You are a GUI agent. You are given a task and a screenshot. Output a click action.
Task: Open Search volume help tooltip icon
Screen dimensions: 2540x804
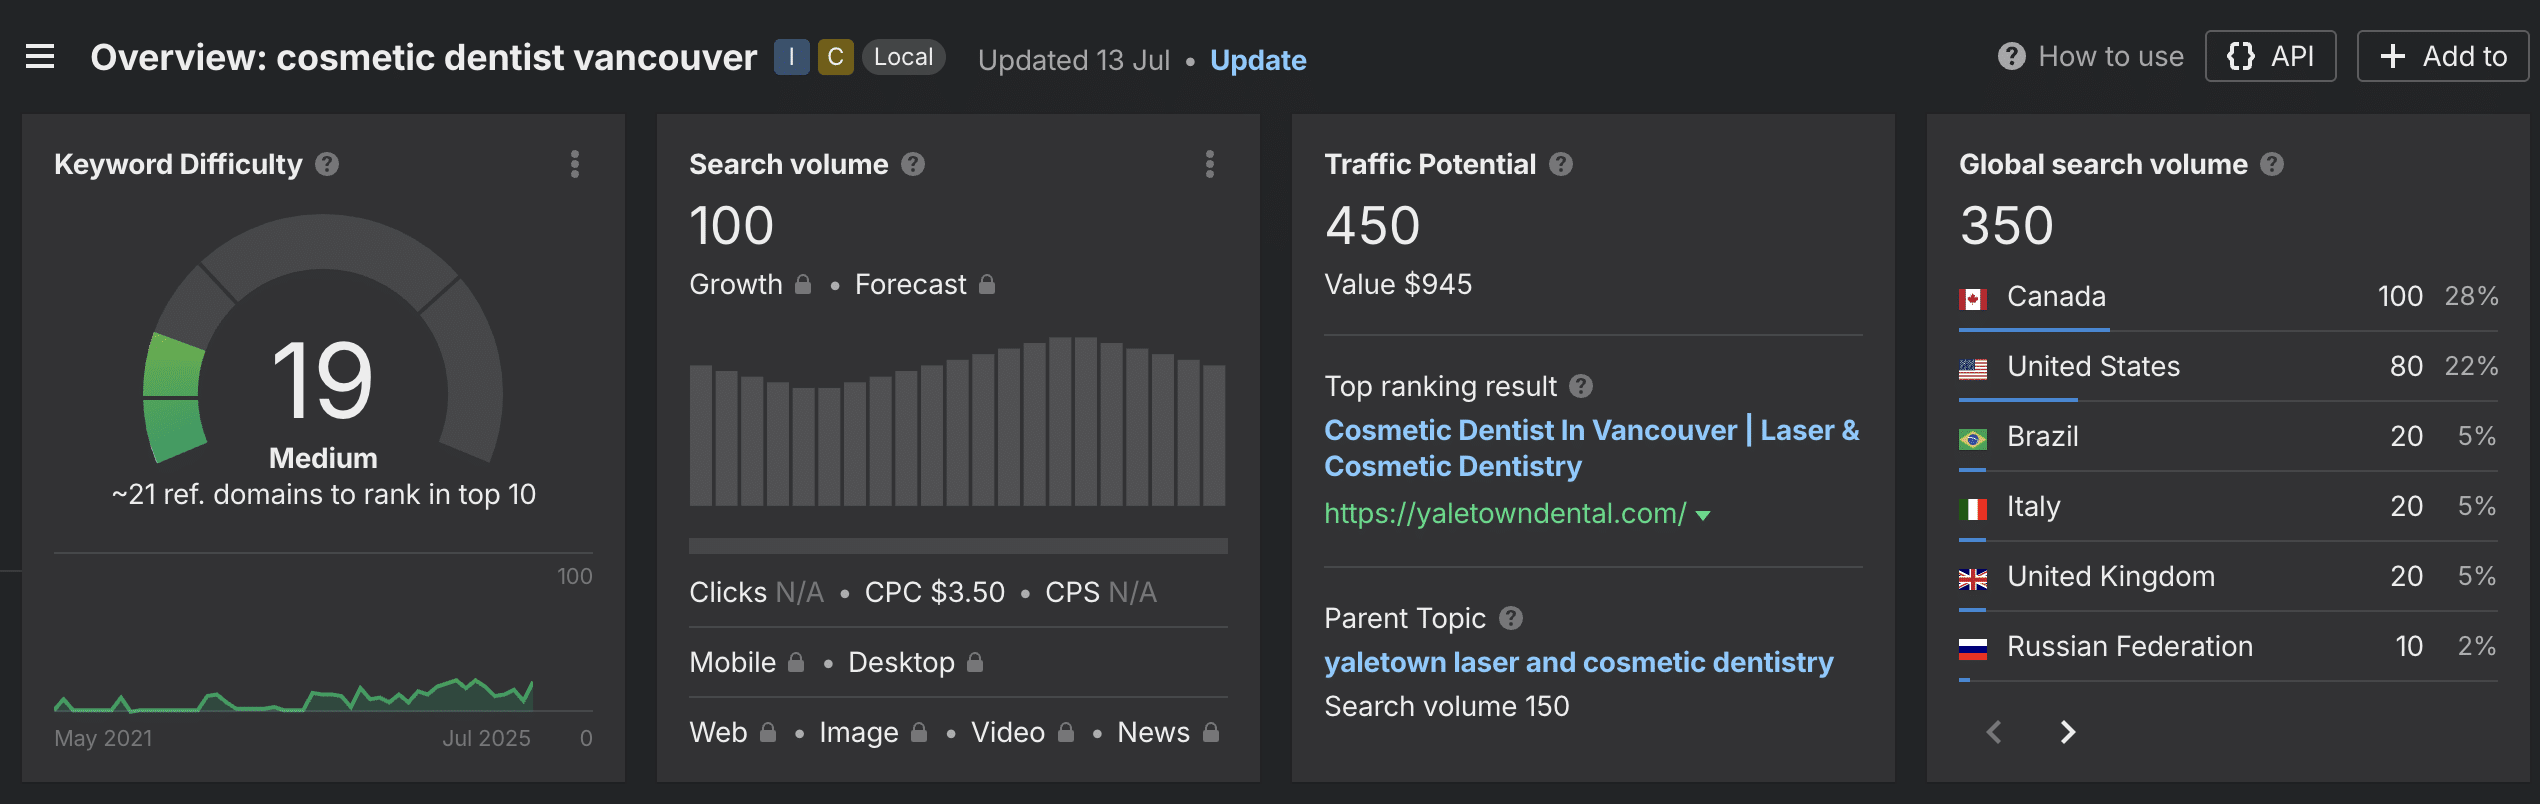click(913, 164)
